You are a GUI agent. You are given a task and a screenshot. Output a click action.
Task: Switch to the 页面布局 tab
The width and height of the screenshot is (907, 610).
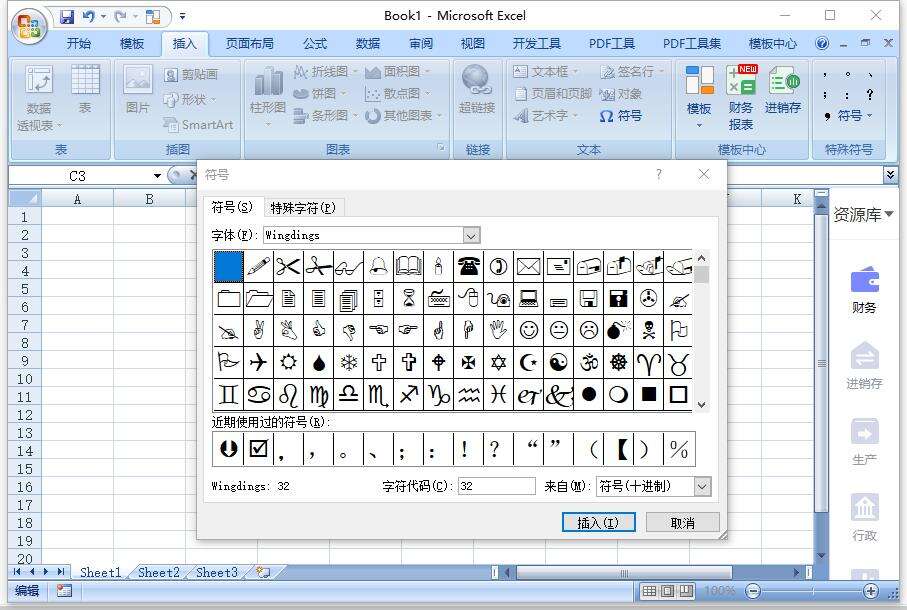250,43
